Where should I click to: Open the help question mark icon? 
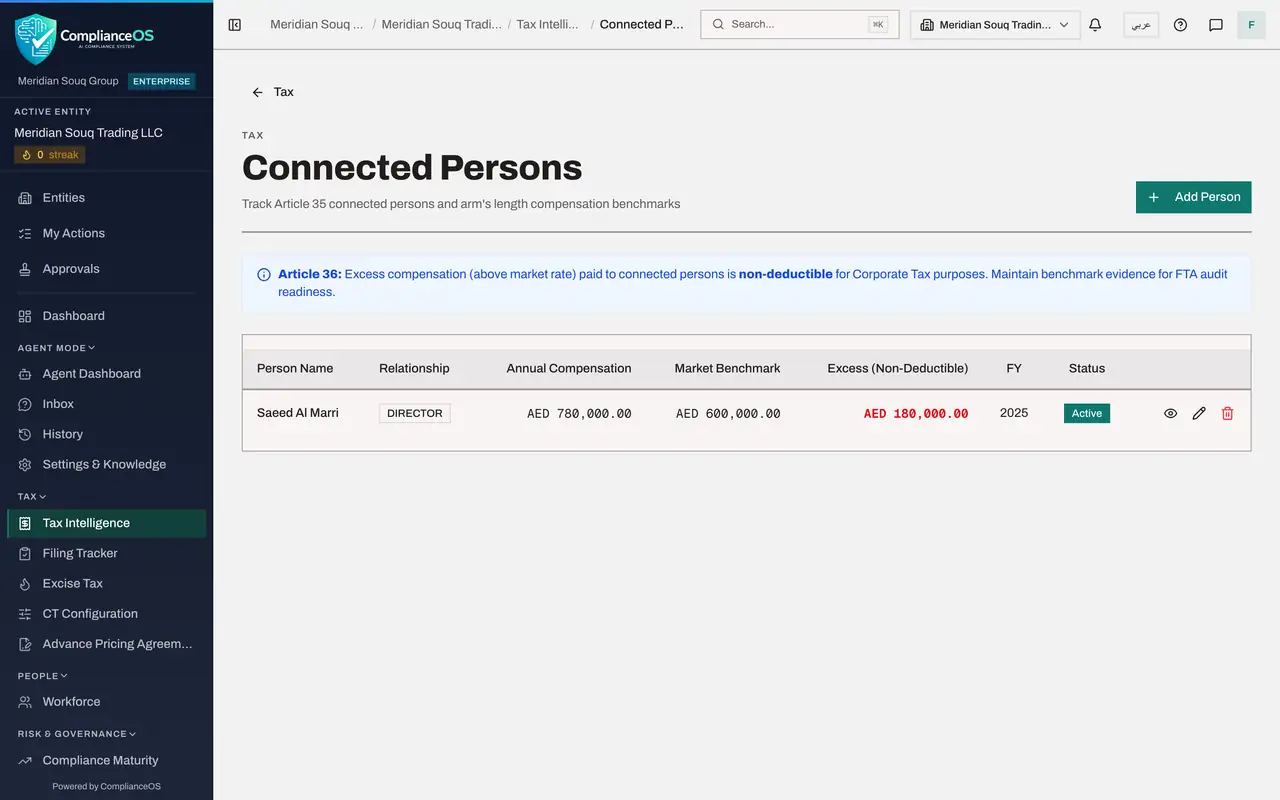1180,25
